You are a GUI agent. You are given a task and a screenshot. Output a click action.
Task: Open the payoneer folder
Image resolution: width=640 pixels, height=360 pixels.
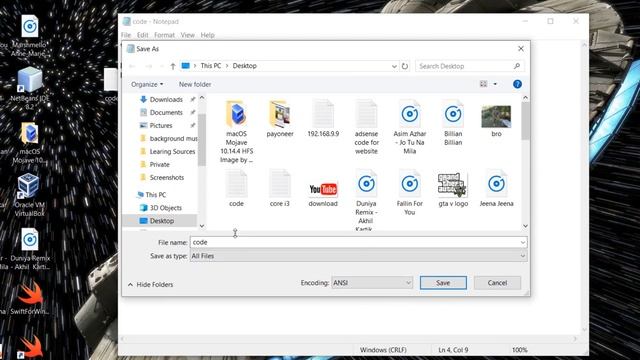pyautogui.click(x=280, y=118)
